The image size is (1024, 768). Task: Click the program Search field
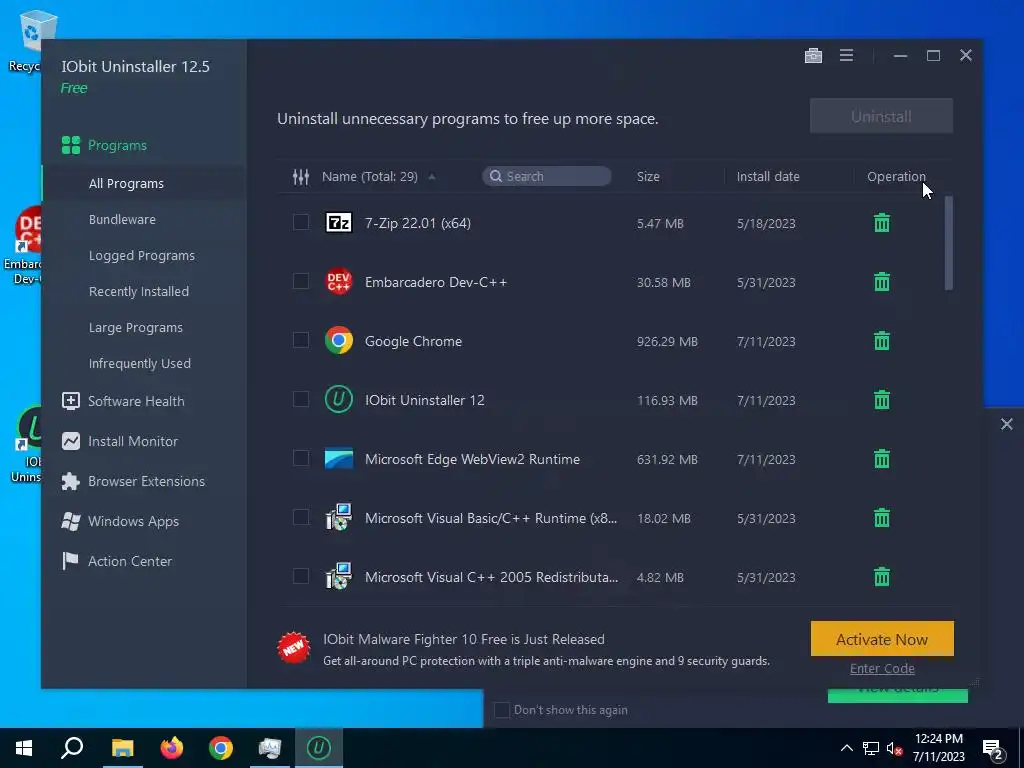click(x=547, y=176)
